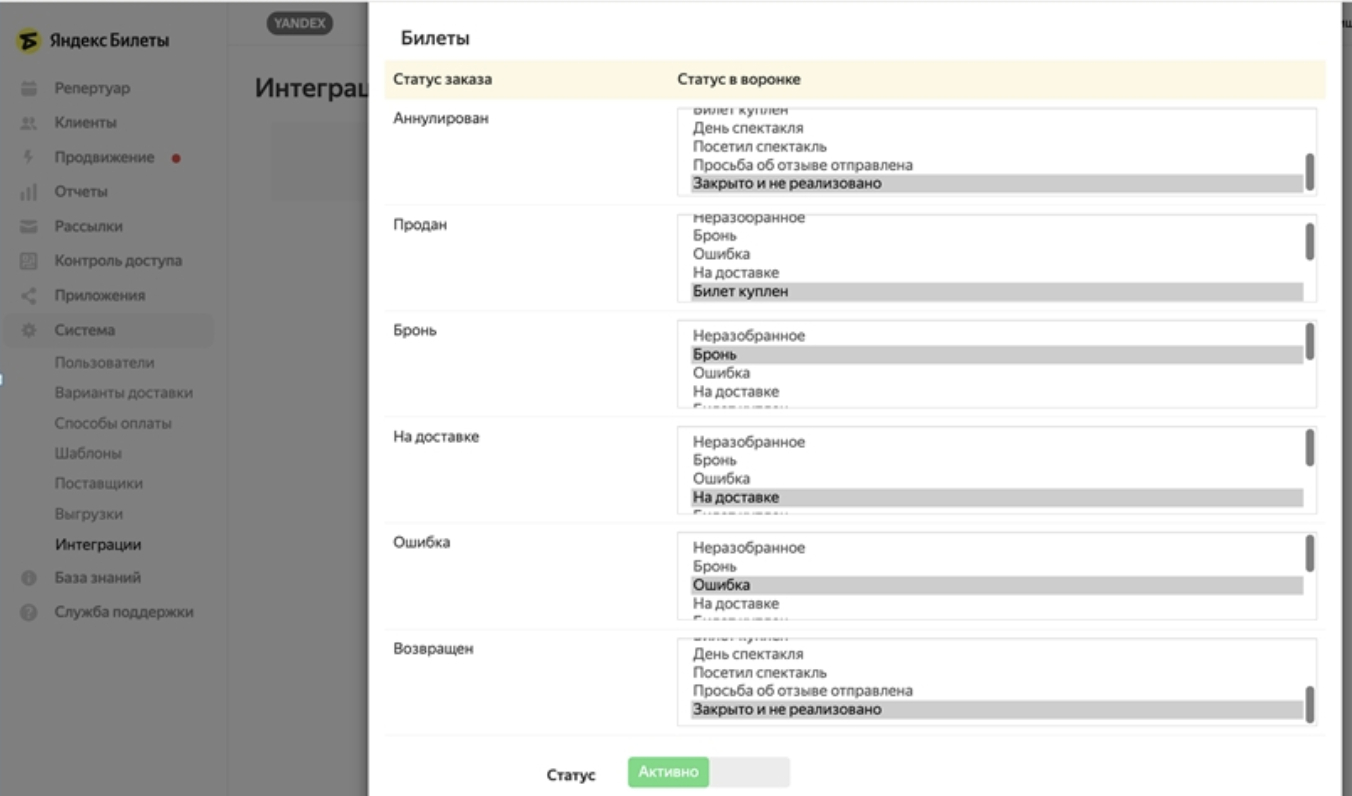Select Бронь in the Продан status list

[715, 236]
